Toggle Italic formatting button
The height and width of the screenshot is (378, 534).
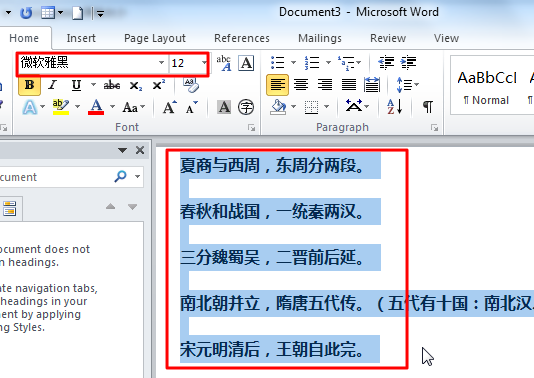click(x=53, y=85)
